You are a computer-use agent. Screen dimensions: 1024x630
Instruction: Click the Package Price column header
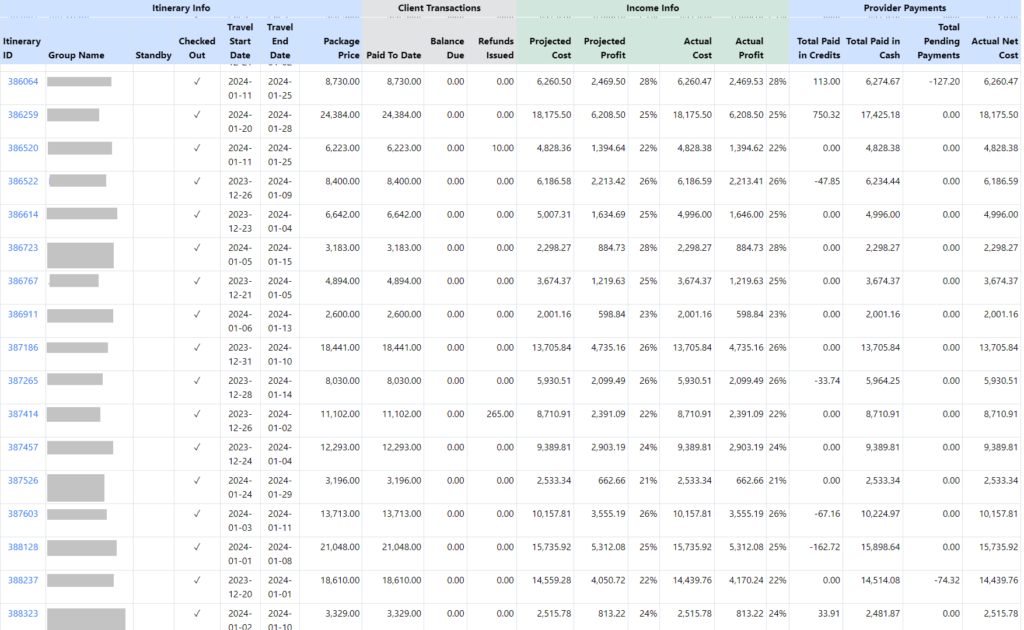click(342, 48)
